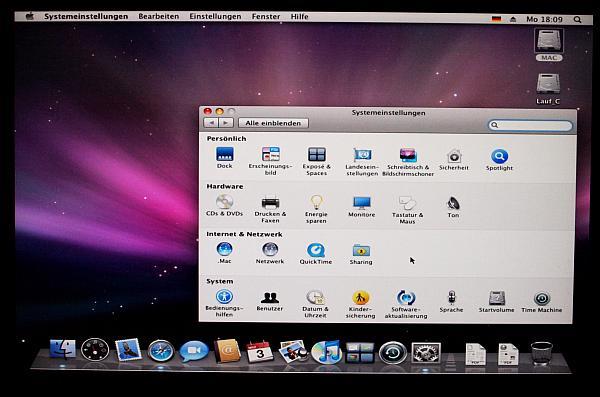Open the Ton sound preferences
Screen dimensions: 600x397
point(453,207)
